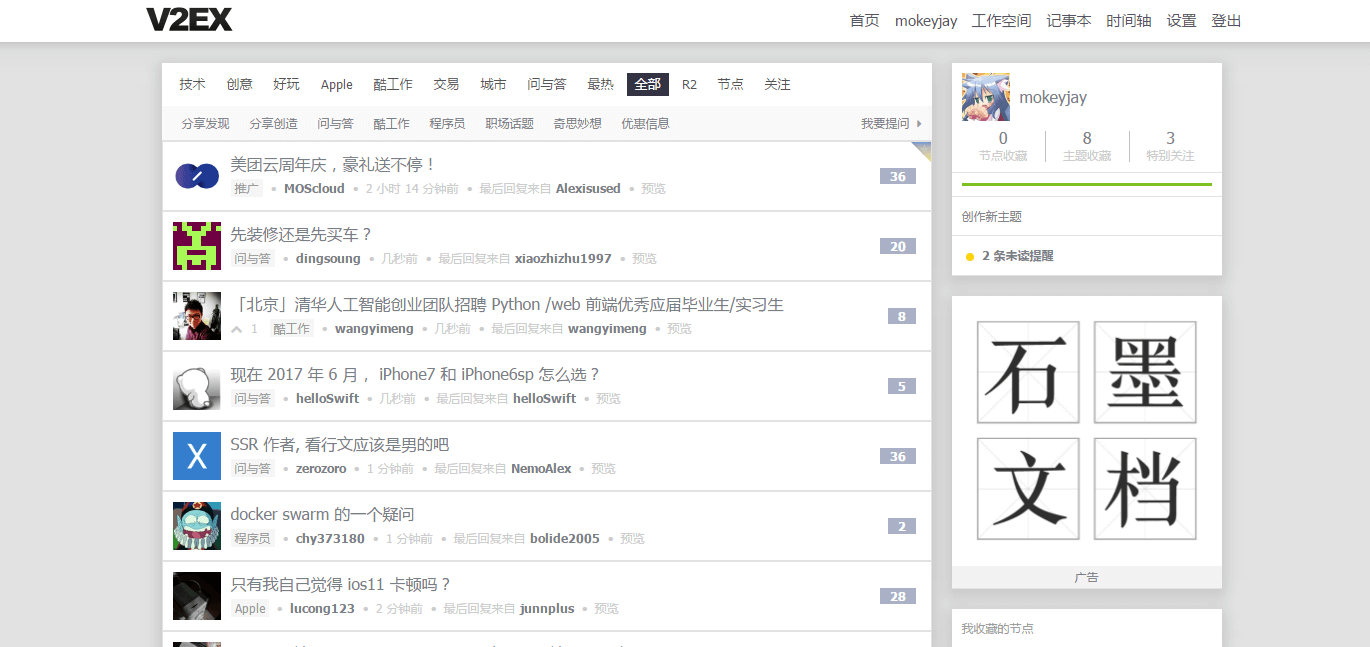Click arrow next to 我要提问
Viewport: 1370px width, 647px height.
(919, 124)
